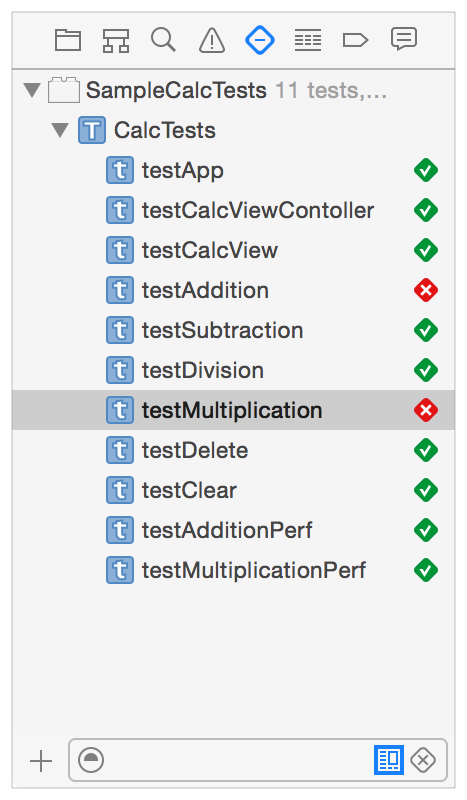Click the red failed status on testMultiplication
Viewport: 467px width, 800px height.
pyautogui.click(x=426, y=410)
